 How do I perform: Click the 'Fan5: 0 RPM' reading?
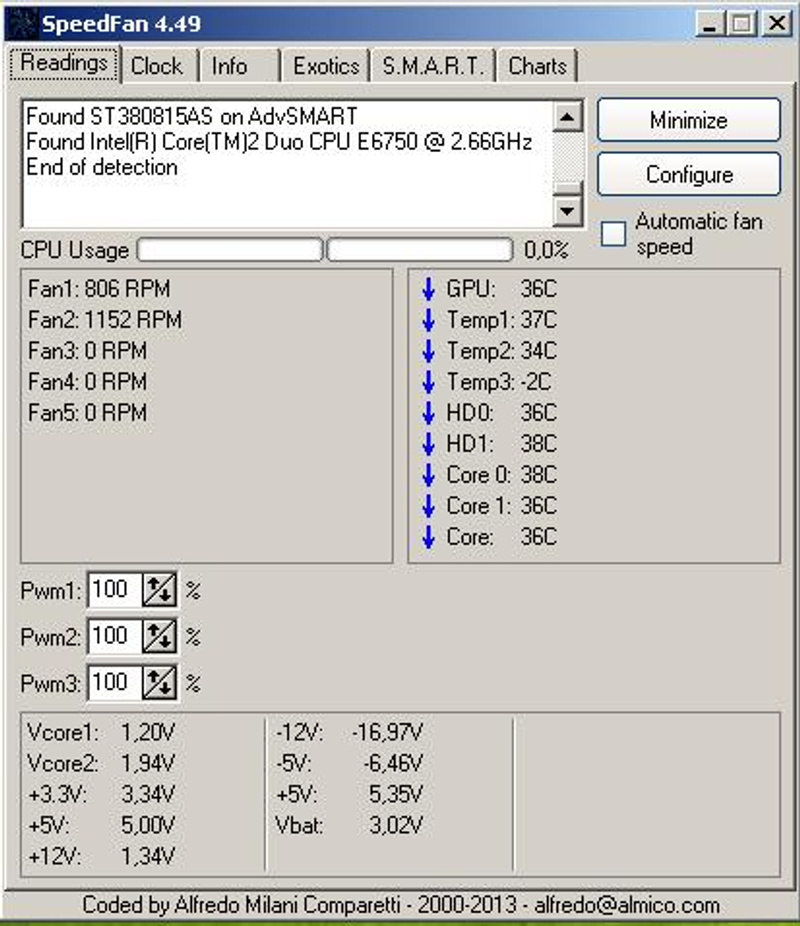tap(87, 413)
